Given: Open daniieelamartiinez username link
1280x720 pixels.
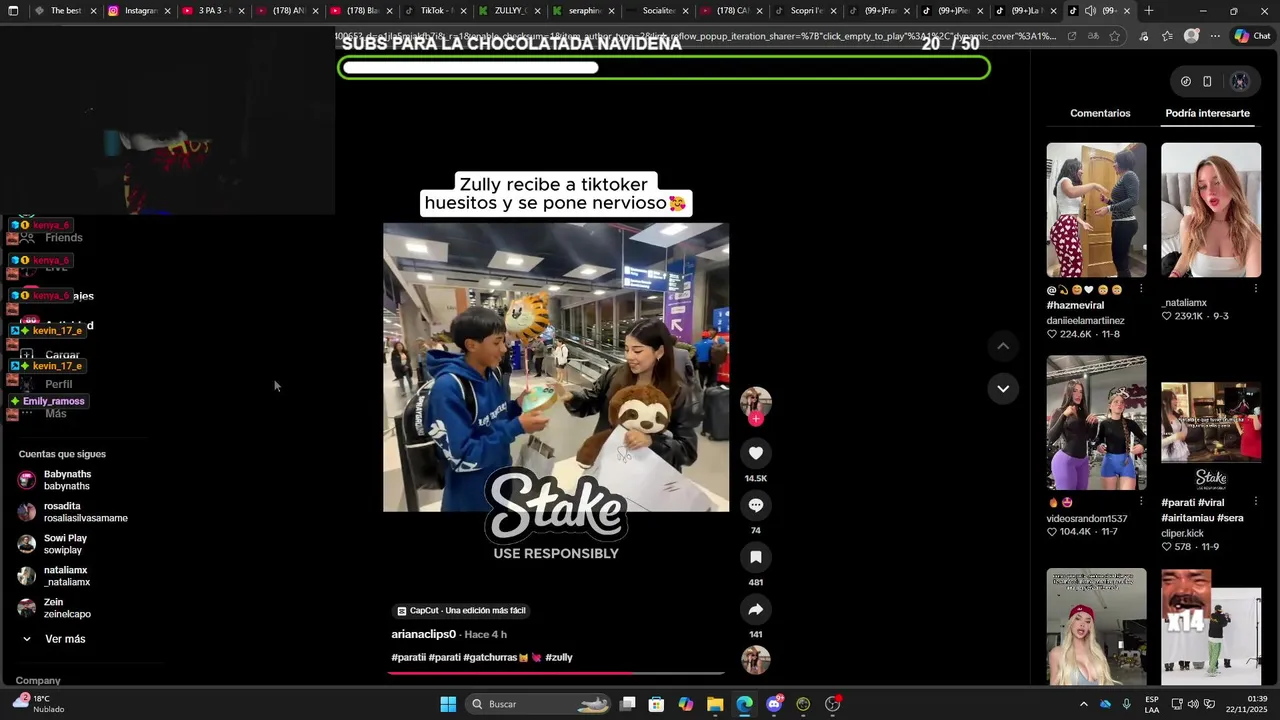Looking at the screenshot, I should pos(1085,321).
